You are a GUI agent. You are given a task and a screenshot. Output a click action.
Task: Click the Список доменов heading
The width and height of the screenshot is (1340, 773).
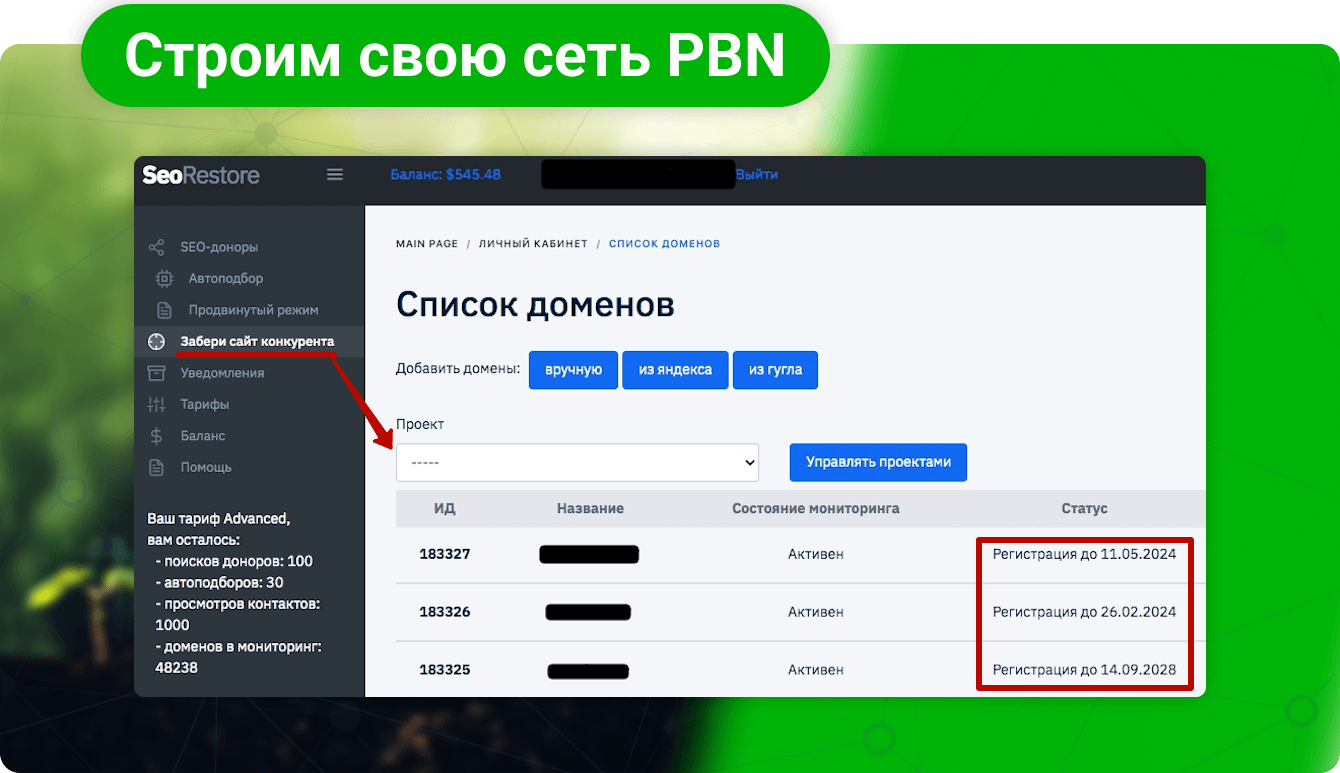(535, 304)
